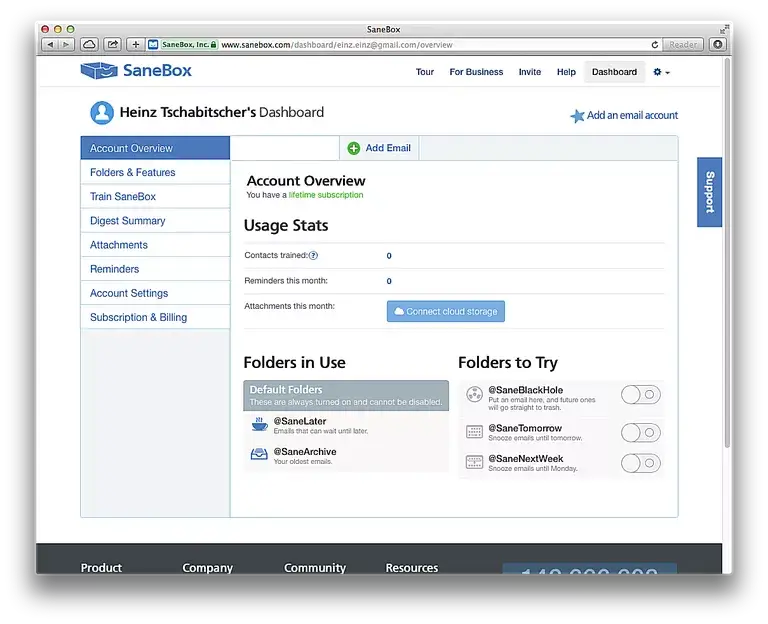
Task: Go back with Safari back arrow
Action: click(50, 45)
